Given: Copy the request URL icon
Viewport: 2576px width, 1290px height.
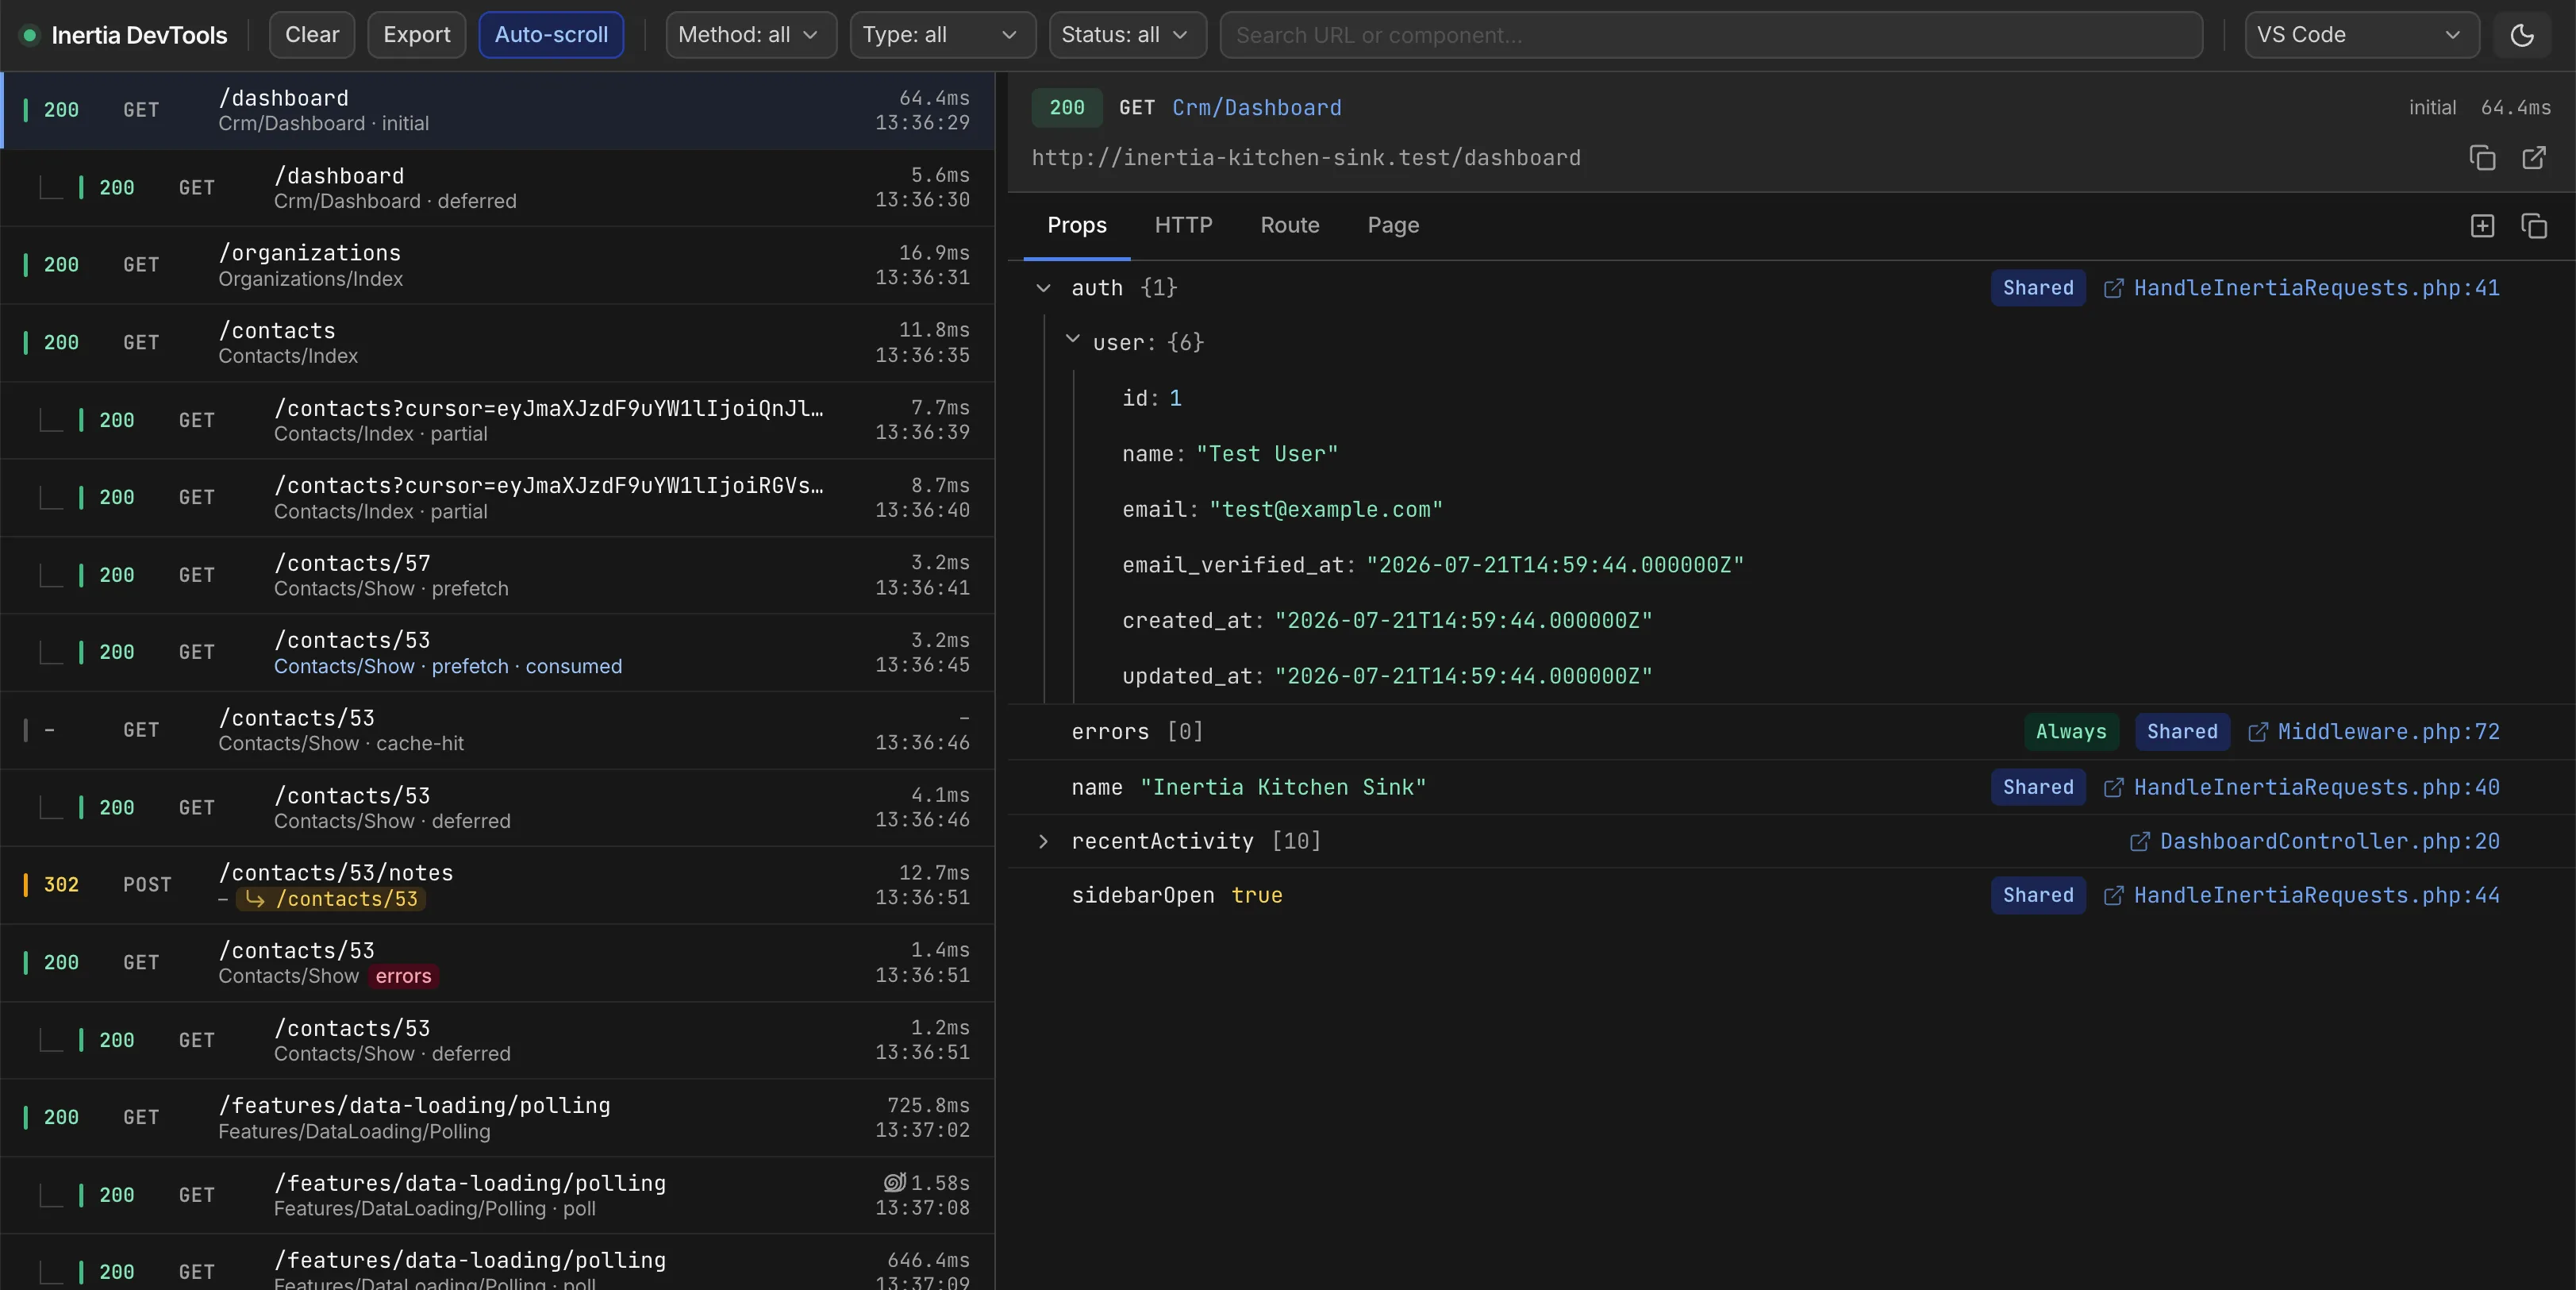Looking at the screenshot, I should point(2482,158).
